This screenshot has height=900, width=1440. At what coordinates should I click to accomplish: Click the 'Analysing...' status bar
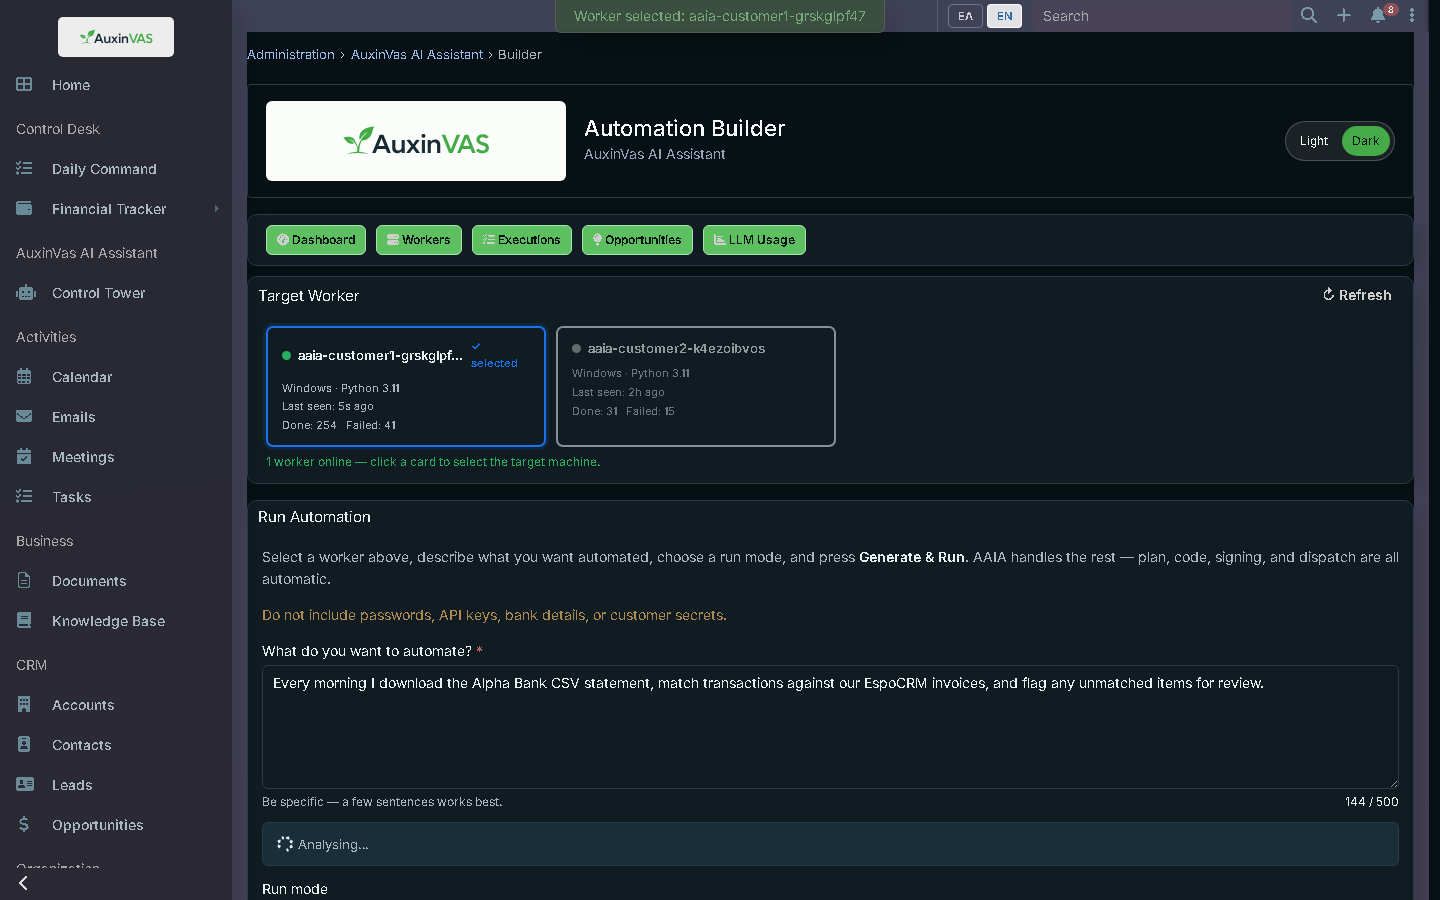pos(830,844)
